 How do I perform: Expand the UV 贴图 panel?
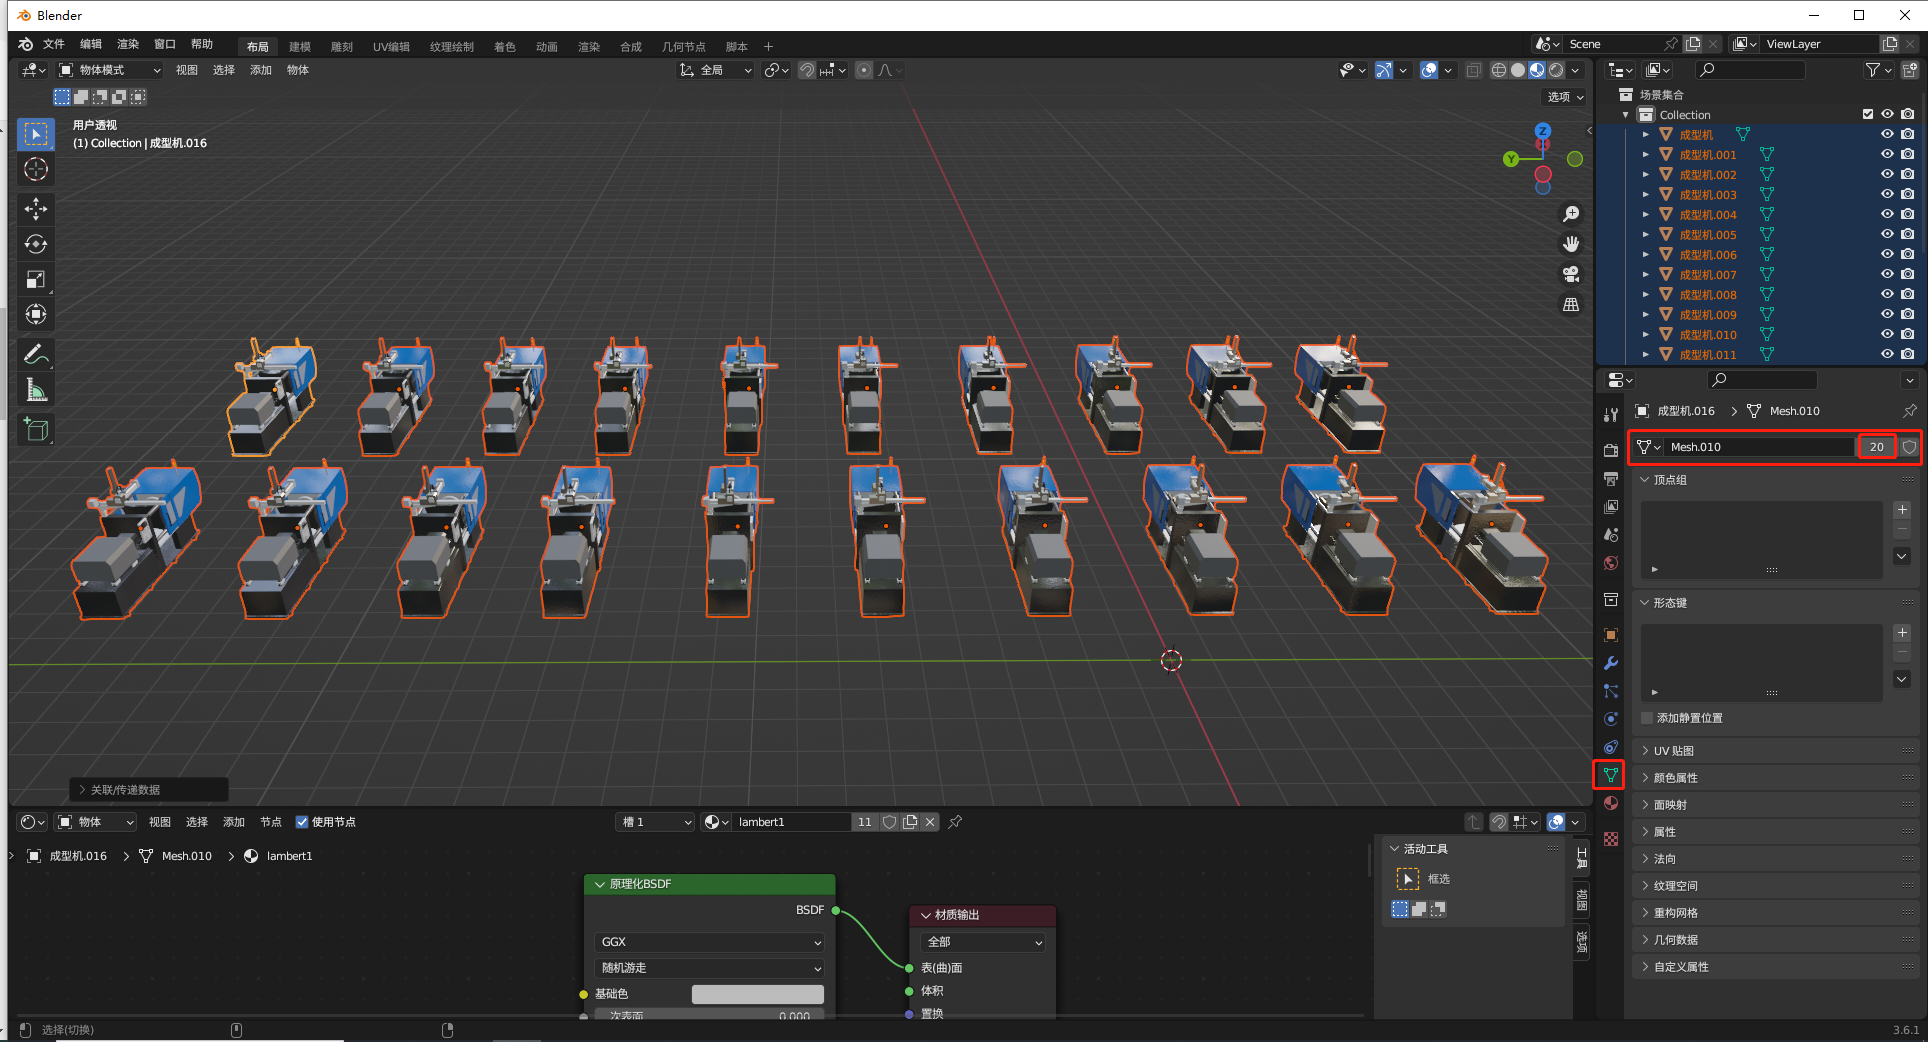pos(1673,751)
